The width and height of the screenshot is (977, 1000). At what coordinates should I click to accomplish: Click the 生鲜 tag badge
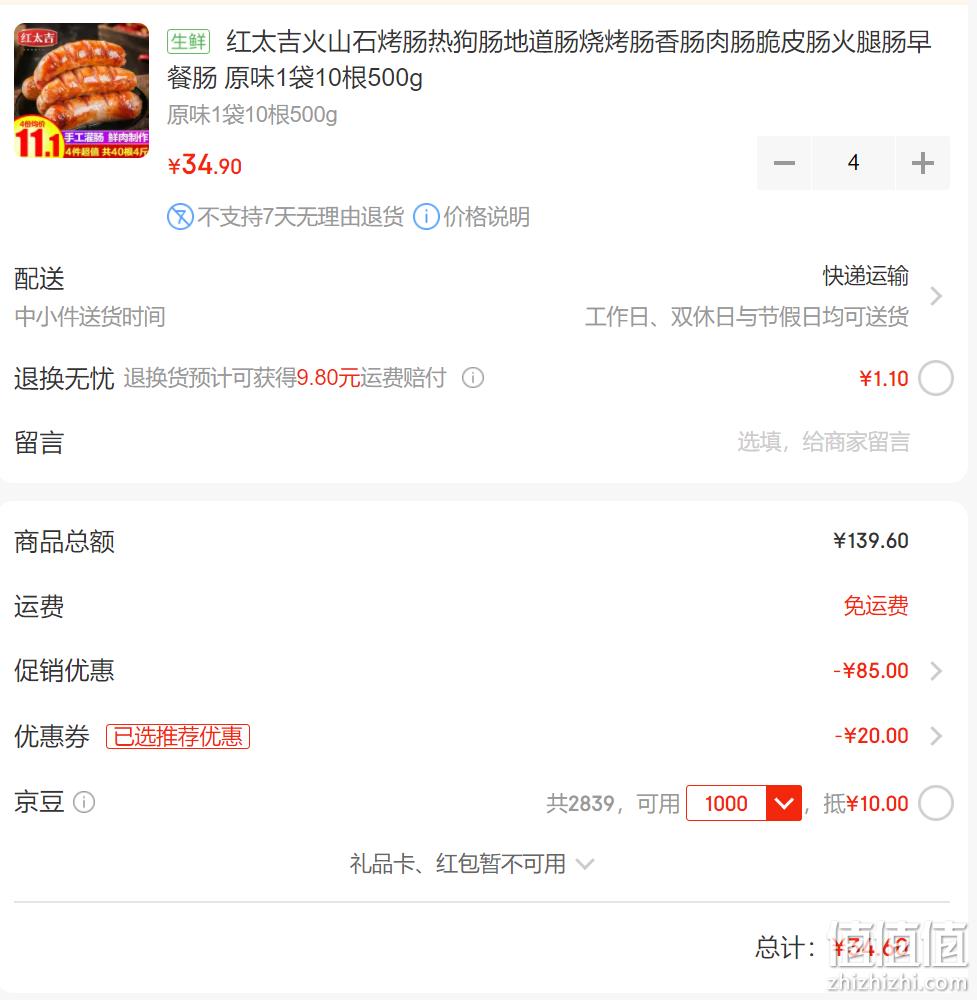(x=189, y=42)
